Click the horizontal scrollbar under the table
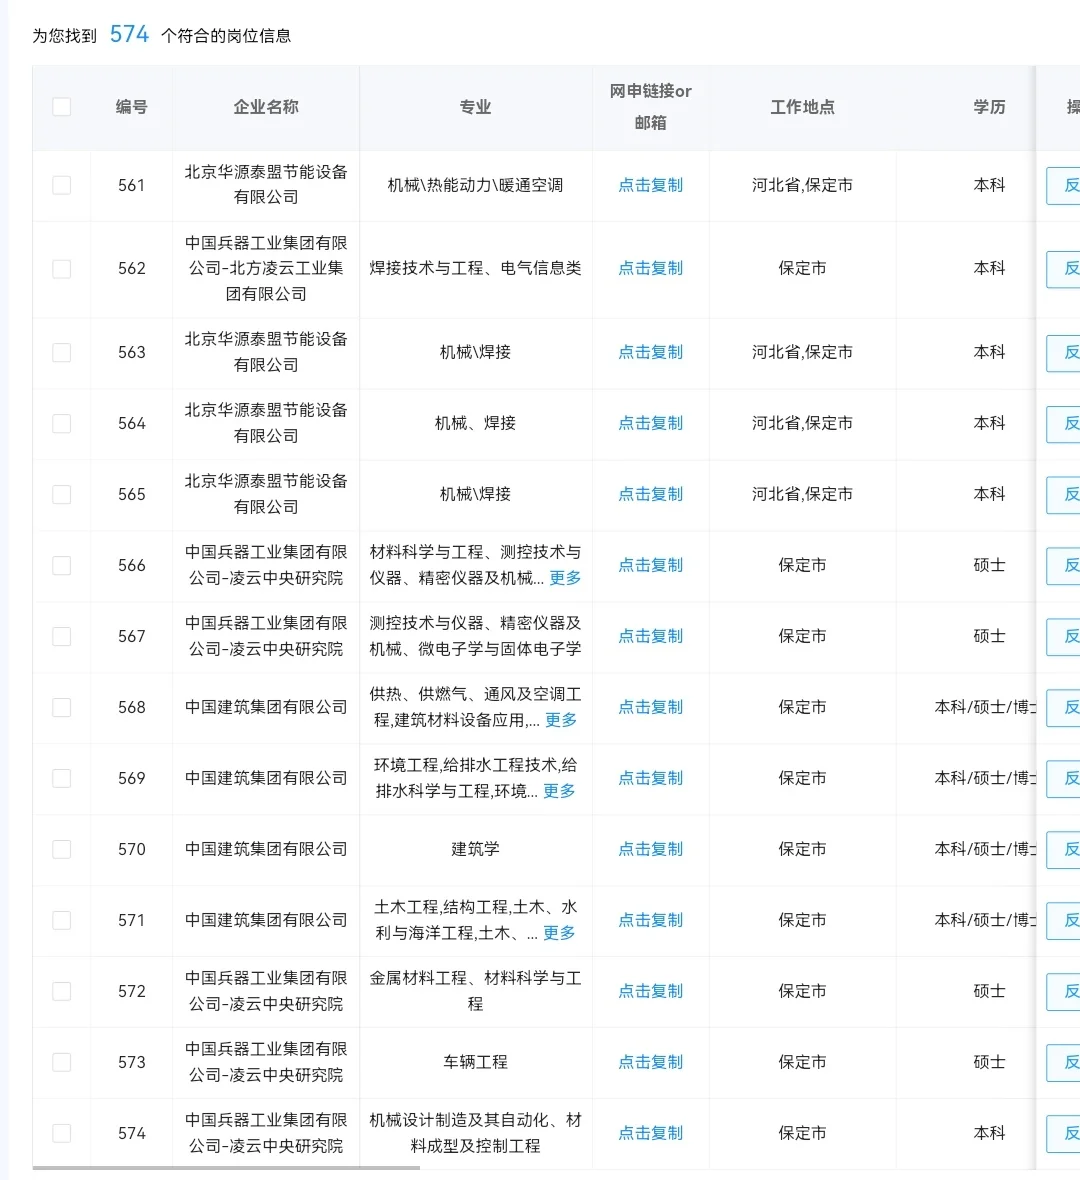1080x1180 pixels. (x=226, y=1168)
